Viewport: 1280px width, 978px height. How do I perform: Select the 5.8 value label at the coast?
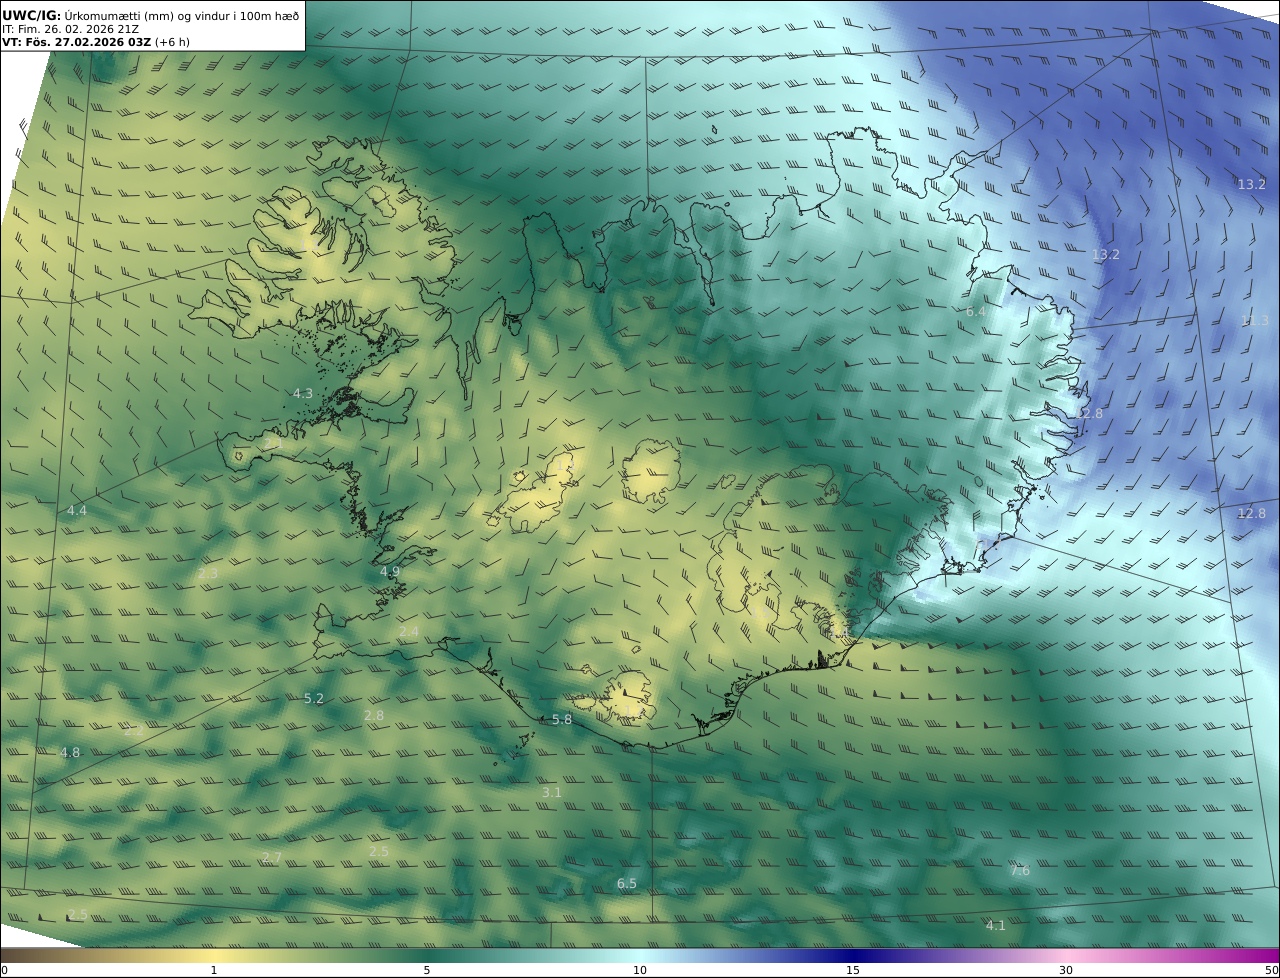(562, 720)
